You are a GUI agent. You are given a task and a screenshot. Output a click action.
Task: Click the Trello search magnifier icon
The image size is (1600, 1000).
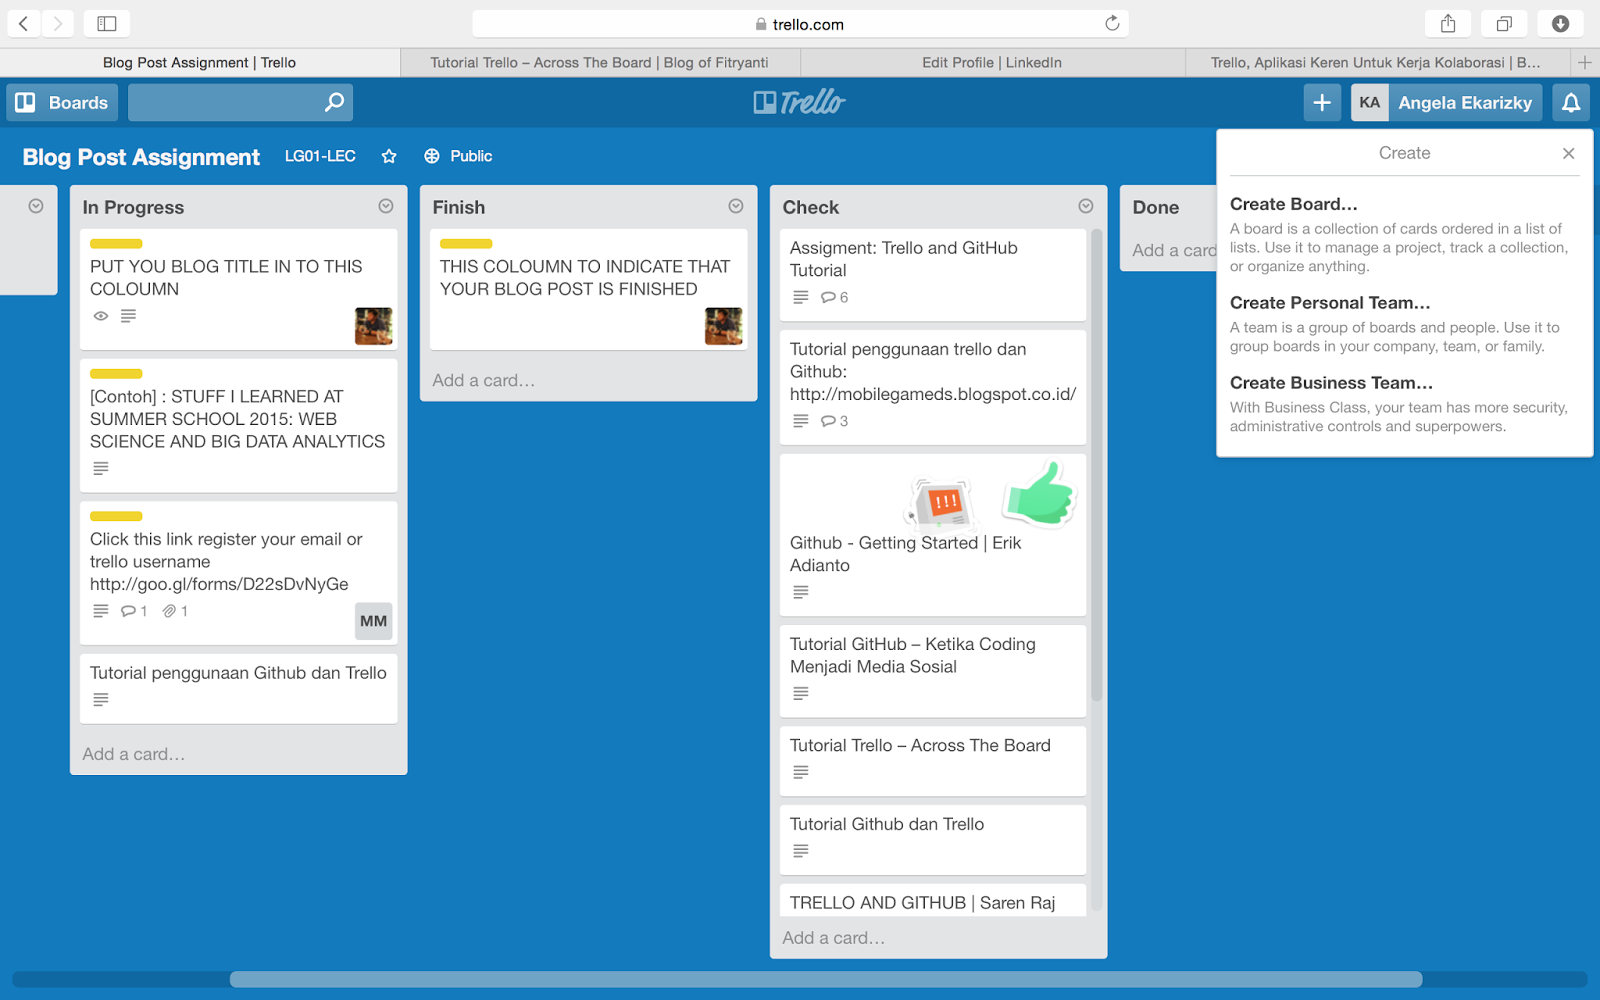(334, 102)
